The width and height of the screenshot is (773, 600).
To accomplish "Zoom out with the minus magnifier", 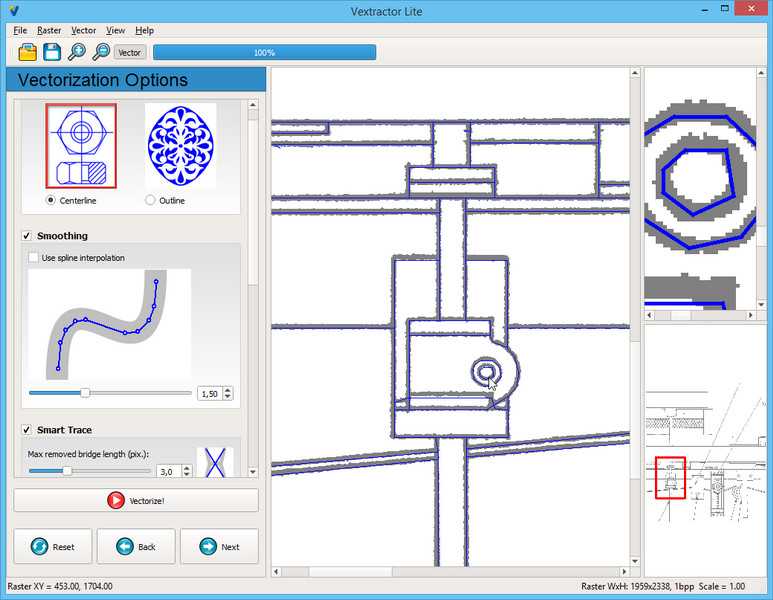I will tap(101, 52).
